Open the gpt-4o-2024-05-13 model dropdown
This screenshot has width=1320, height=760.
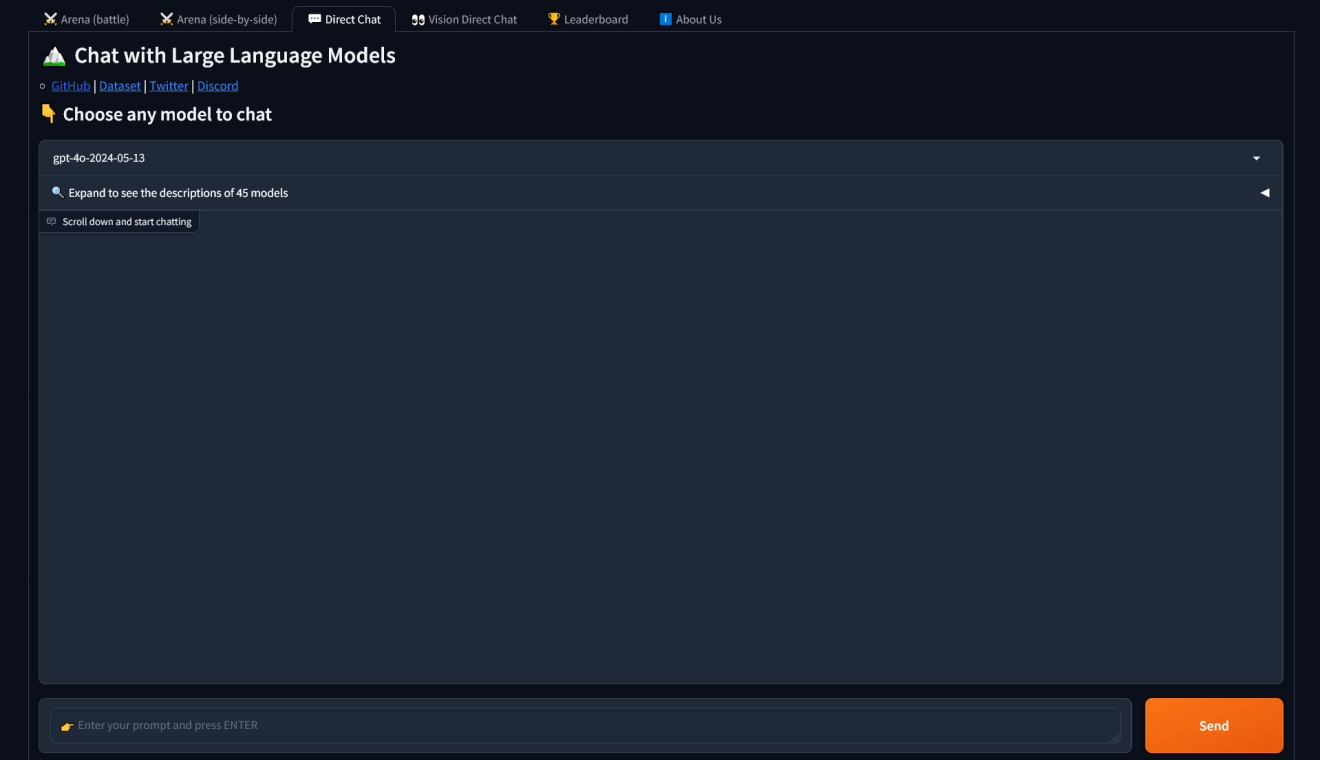660,157
